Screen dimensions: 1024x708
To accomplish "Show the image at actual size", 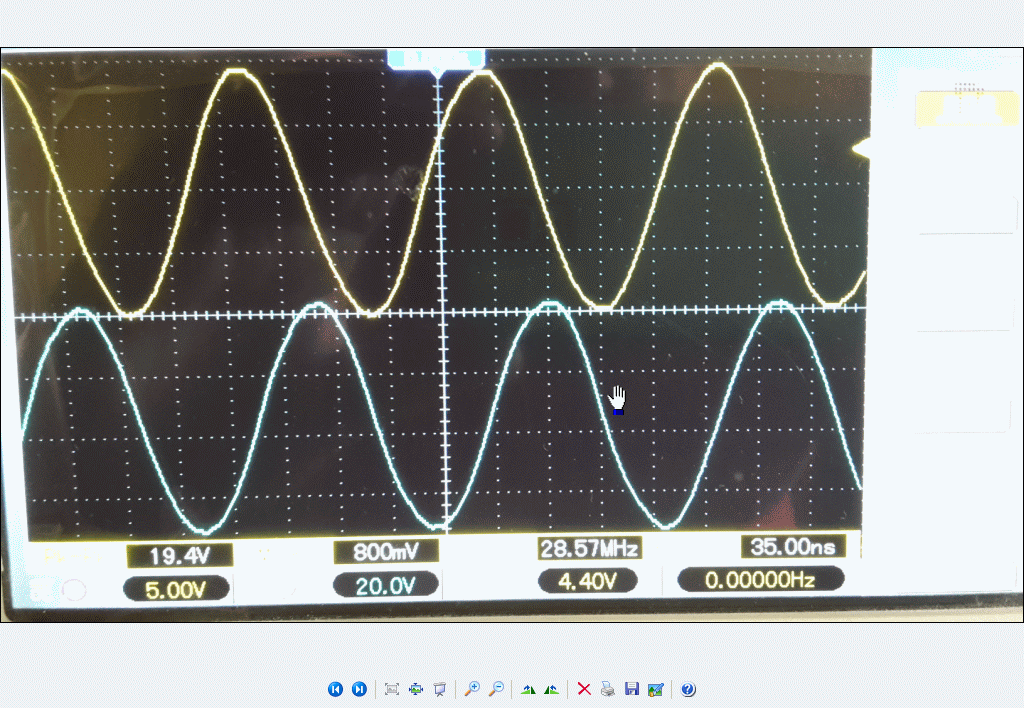I will coord(416,689).
